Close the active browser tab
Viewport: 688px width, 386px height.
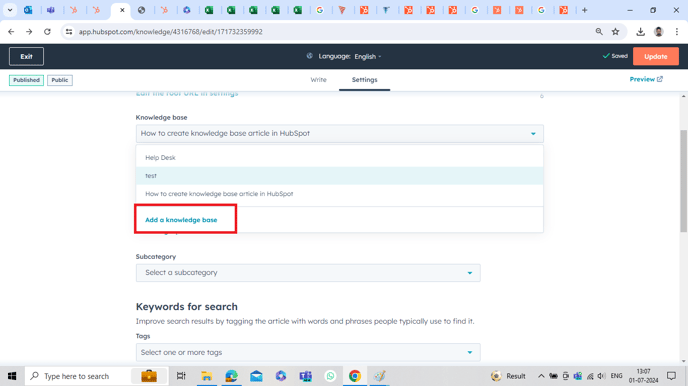coord(122,10)
